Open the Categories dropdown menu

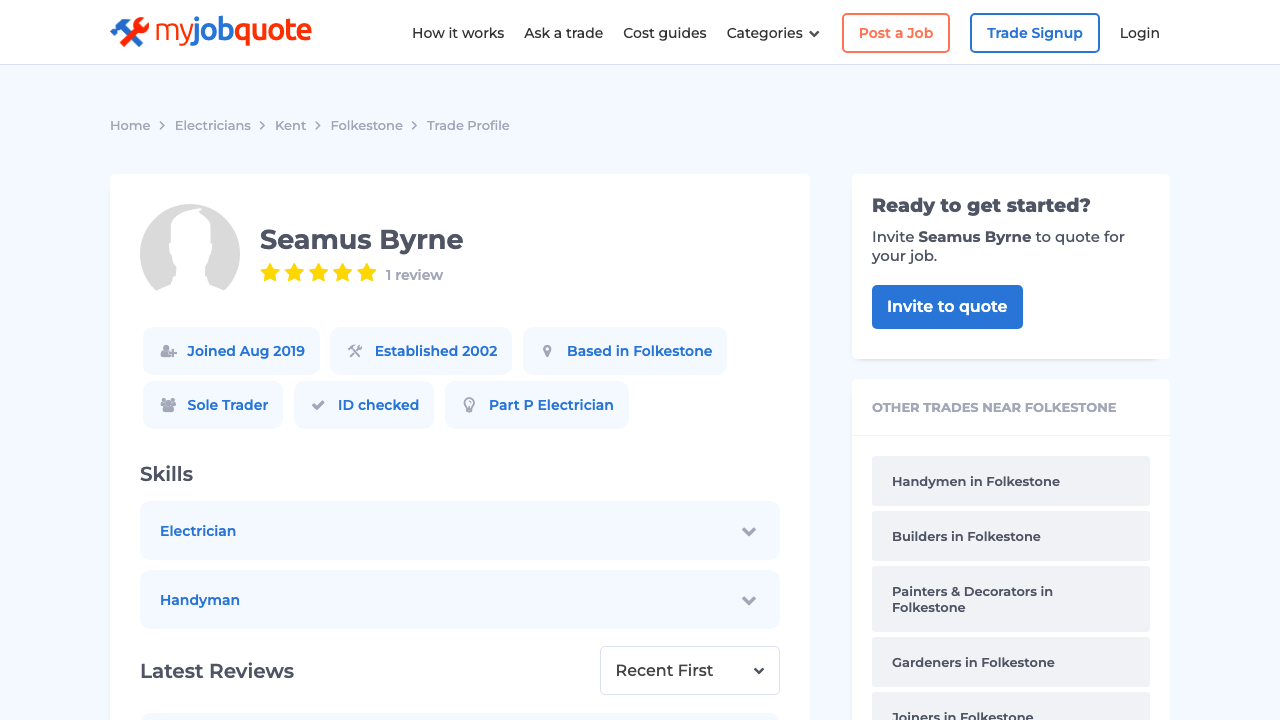pyautogui.click(x=773, y=33)
